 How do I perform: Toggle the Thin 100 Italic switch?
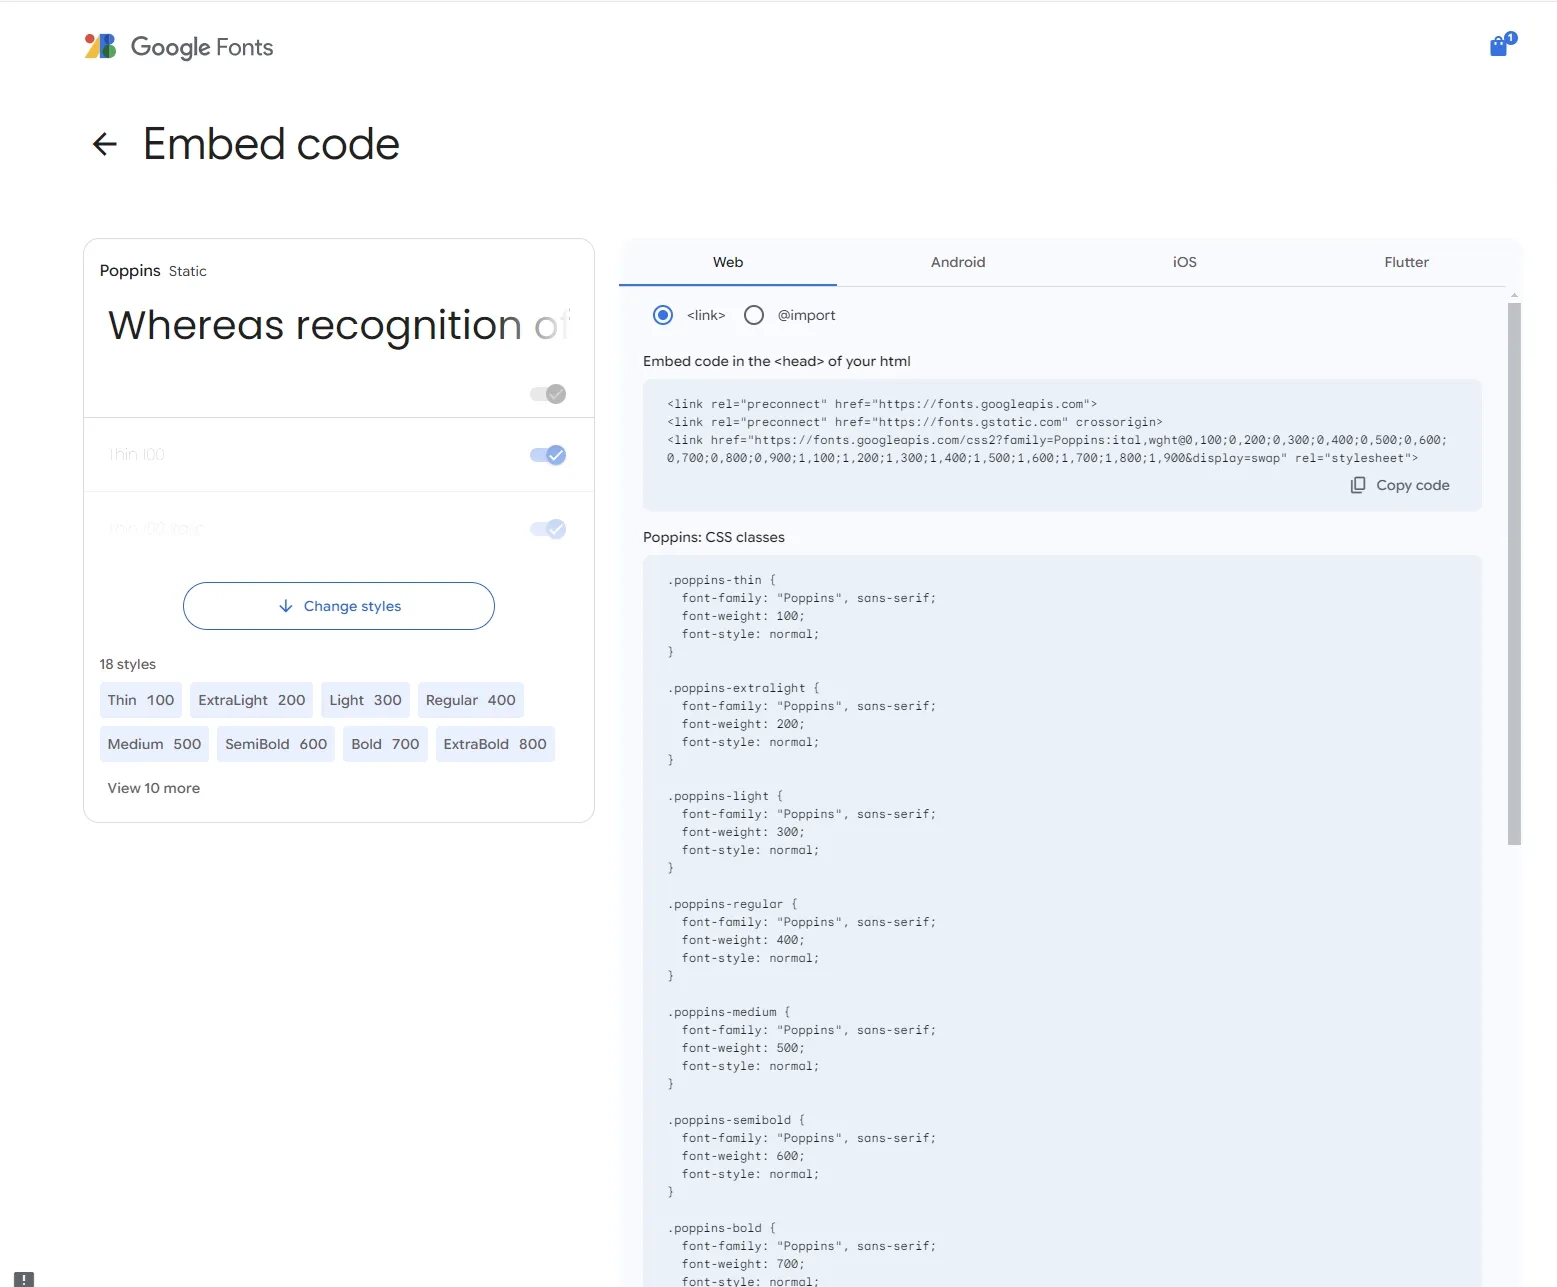[x=548, y=529]
